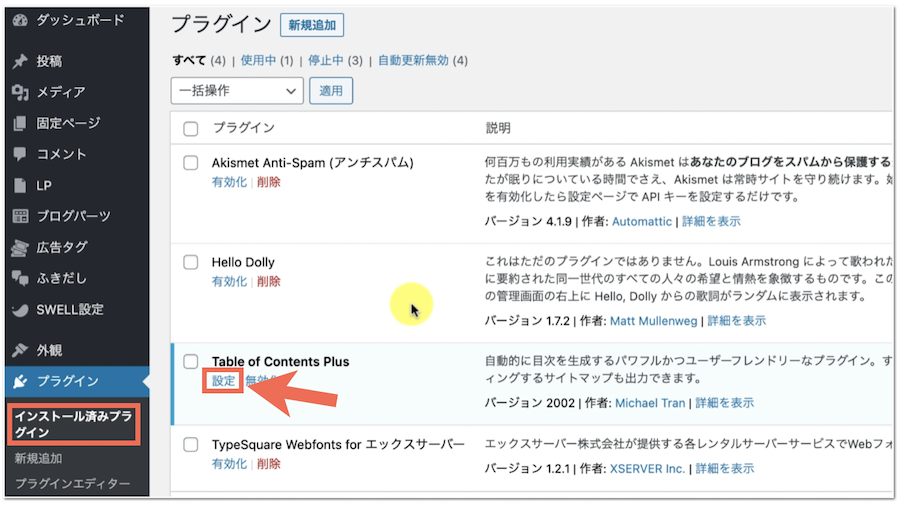Tick the Hello Dolly plugin checkbox
Image resolution: width=900 pixels, height=506 pixels.
click(x=191, y=262)
